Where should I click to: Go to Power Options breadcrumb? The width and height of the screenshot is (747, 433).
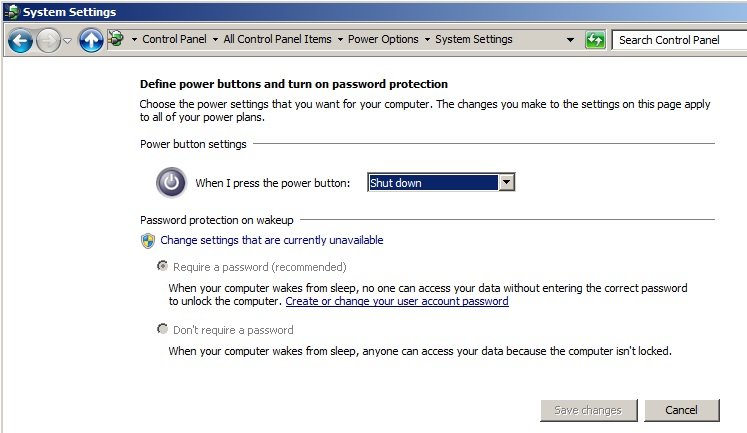(x=383, y=40)
